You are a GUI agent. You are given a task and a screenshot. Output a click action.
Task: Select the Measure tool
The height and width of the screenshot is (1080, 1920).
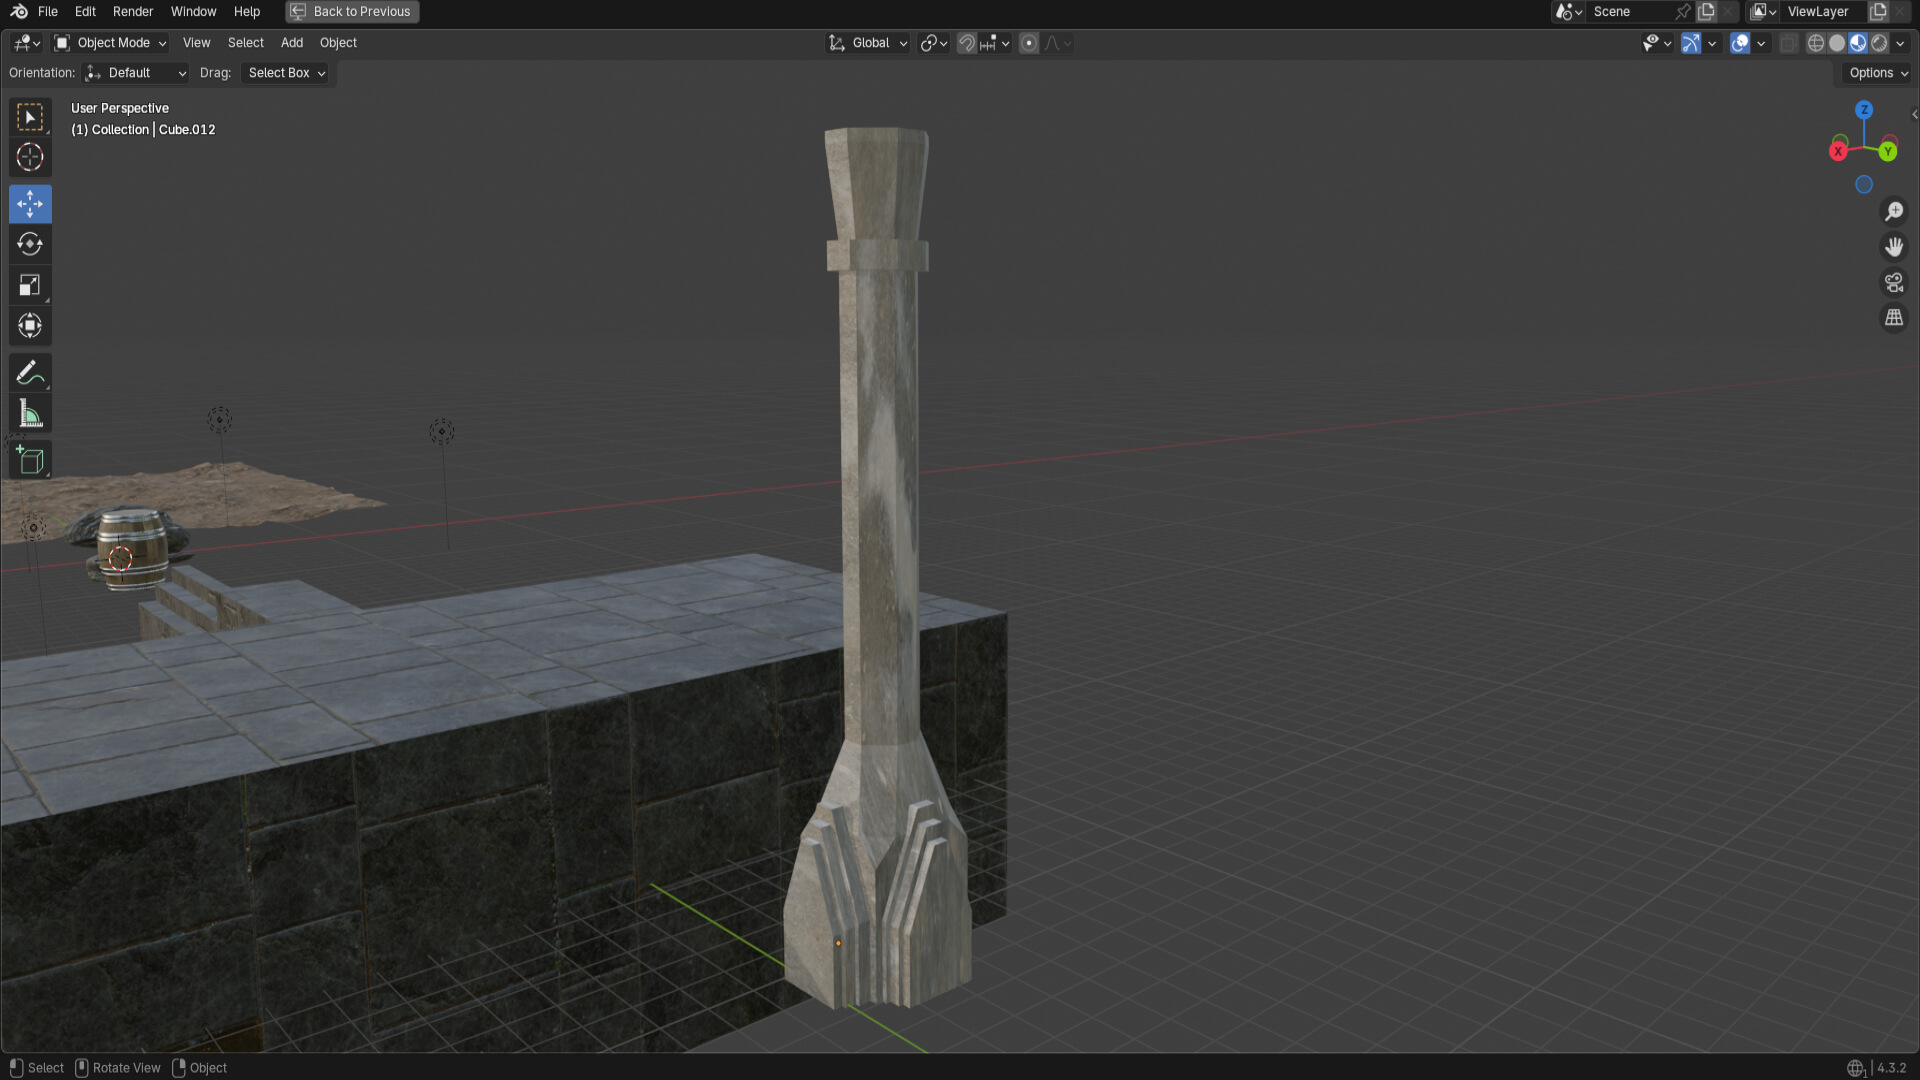[x=30, y=414]
